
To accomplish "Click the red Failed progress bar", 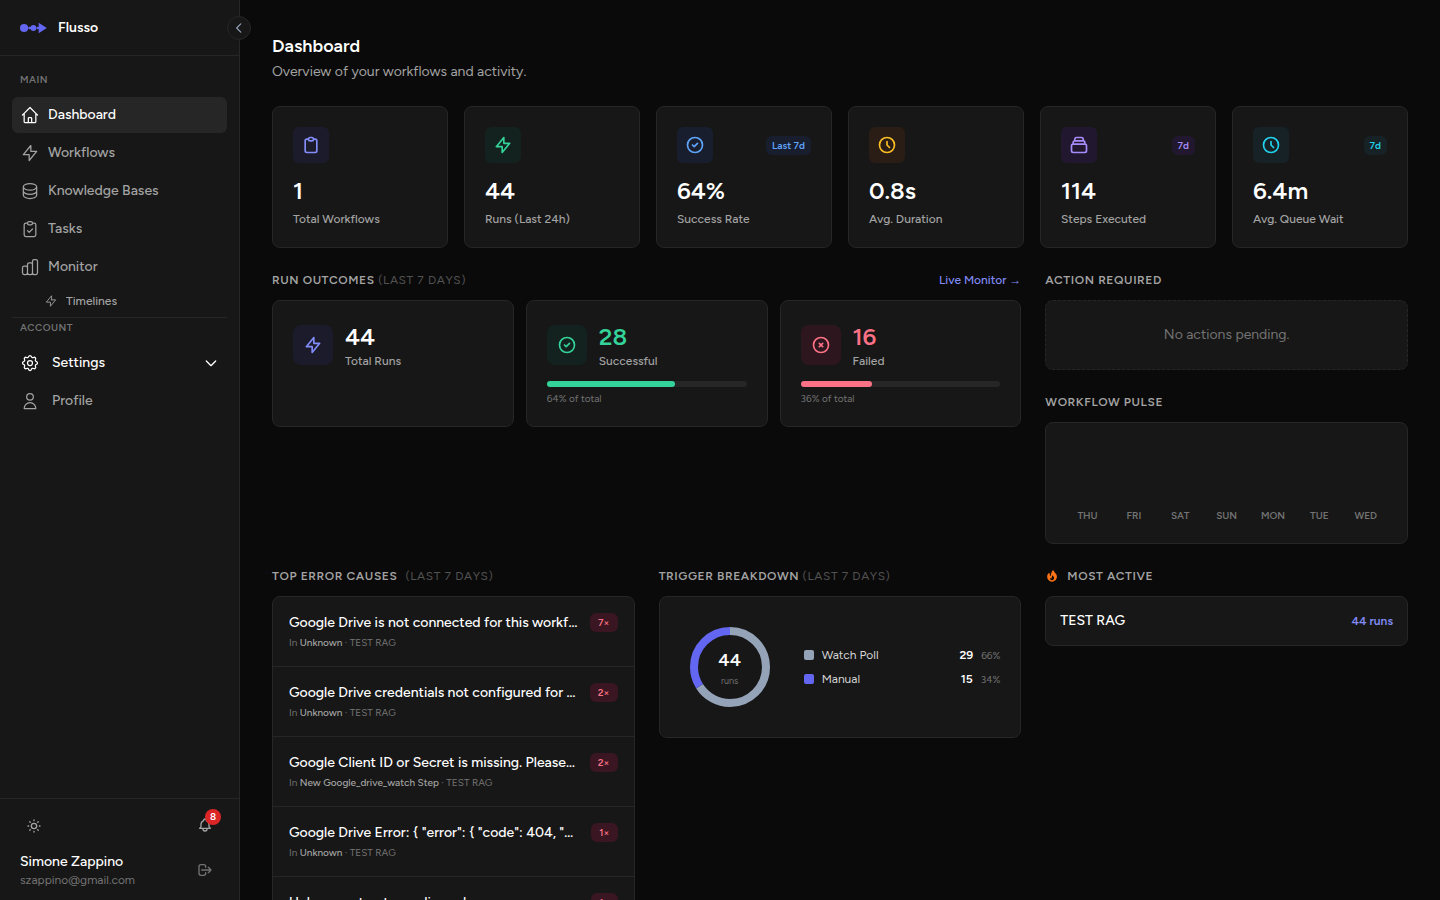I will point(836,384).
